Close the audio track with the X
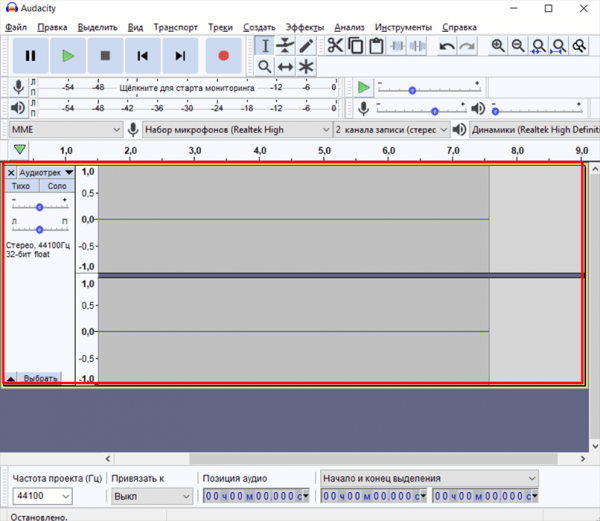The image size is (600, 521). (11, 173)
